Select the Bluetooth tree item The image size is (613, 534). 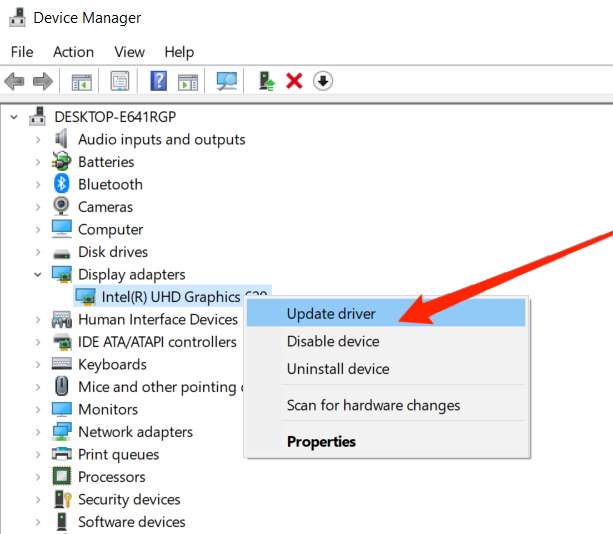(x=110, y=184)
